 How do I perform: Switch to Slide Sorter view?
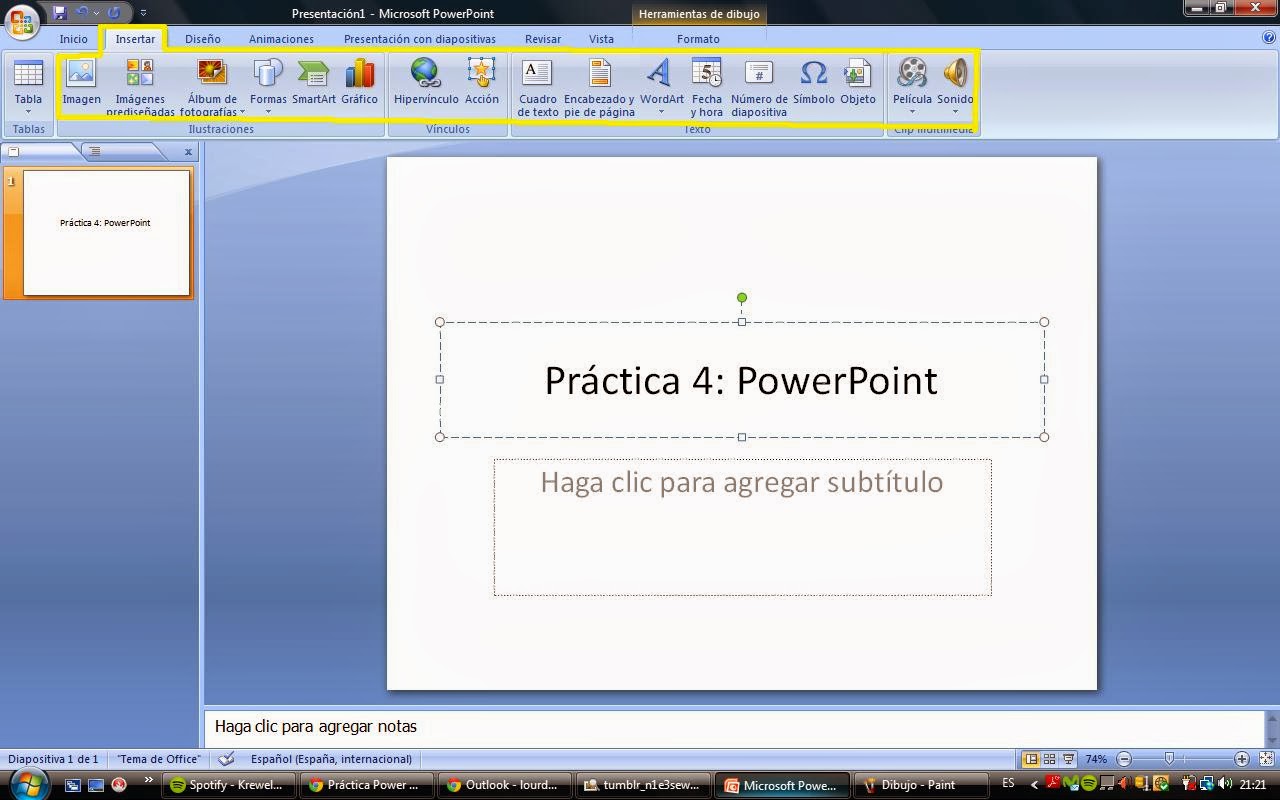[x=1050, y=759]
